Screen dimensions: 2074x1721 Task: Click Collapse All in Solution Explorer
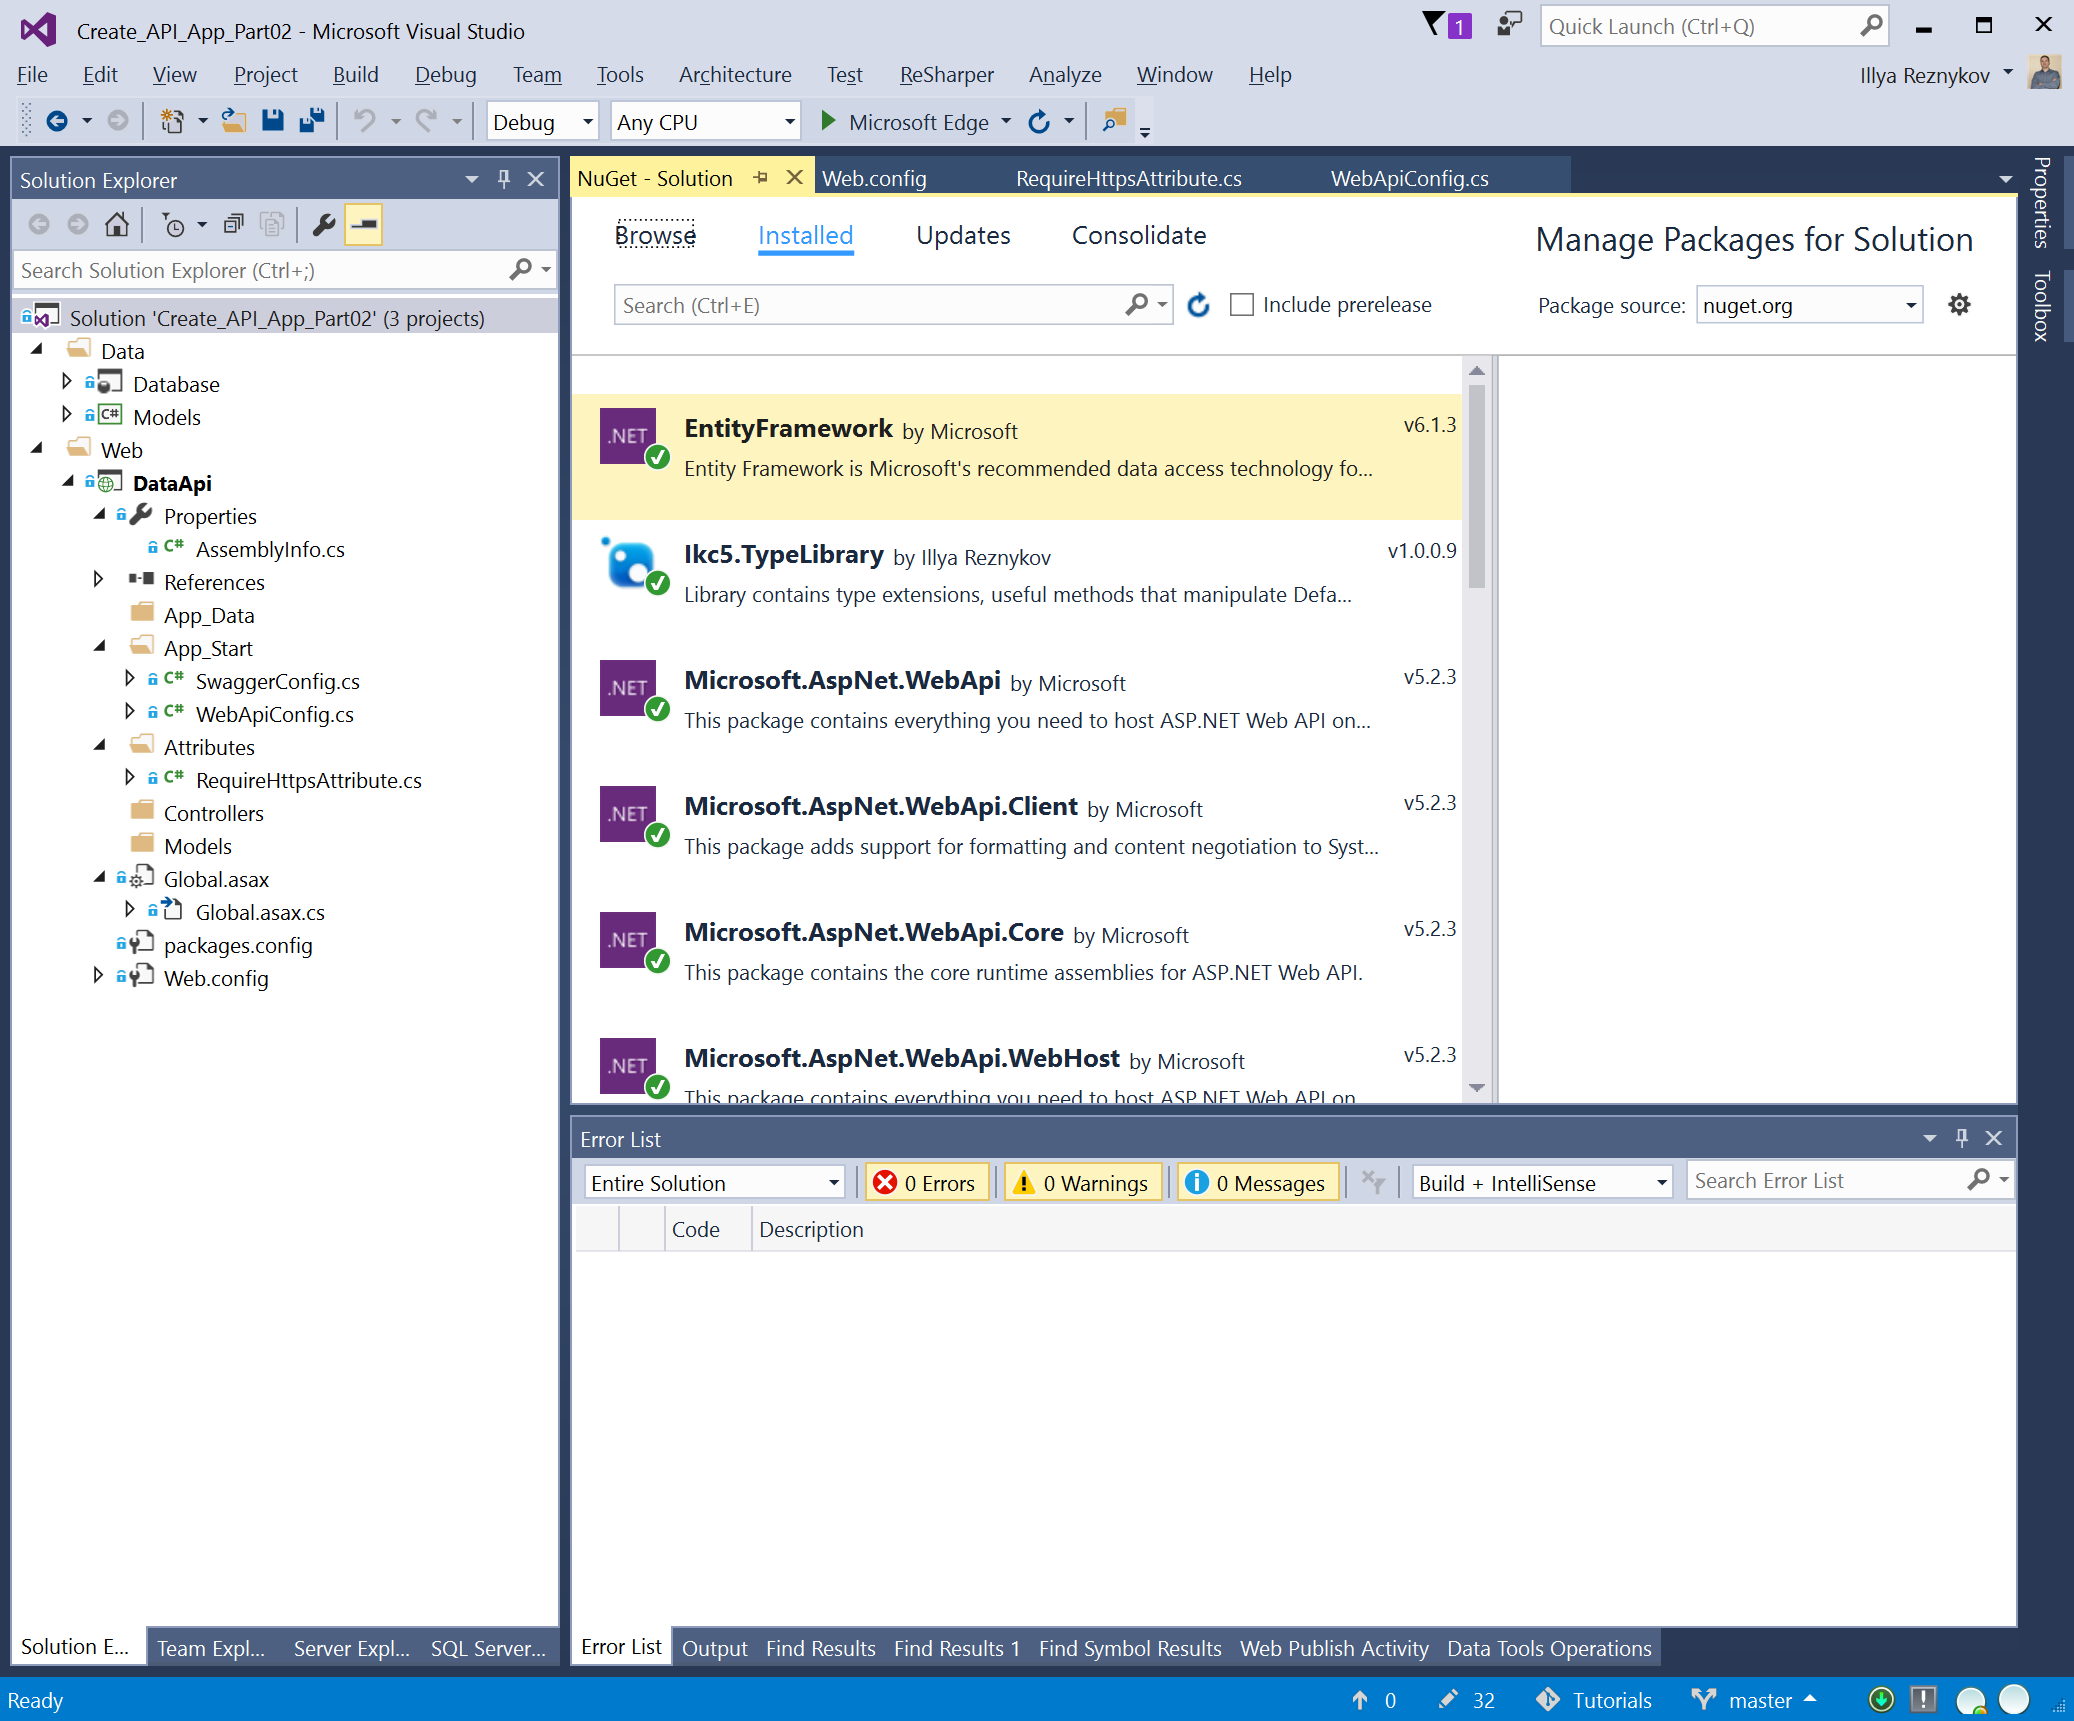click(234, 225)
